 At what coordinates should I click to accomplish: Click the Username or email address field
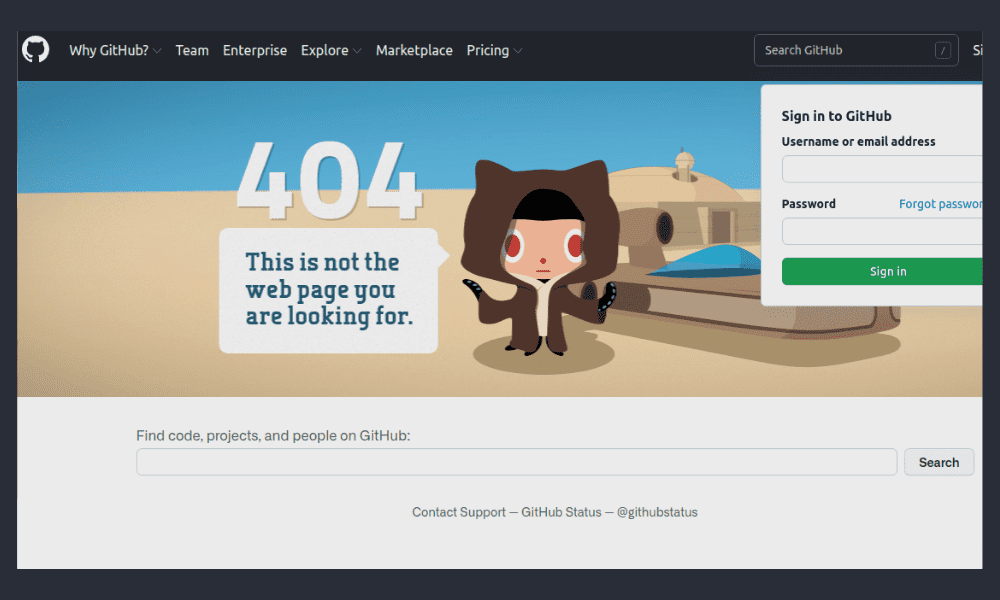point(882,169)
